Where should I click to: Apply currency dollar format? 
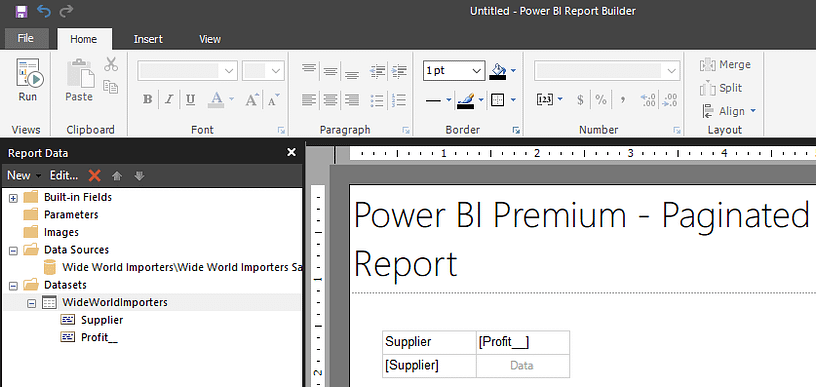(580, 99)
